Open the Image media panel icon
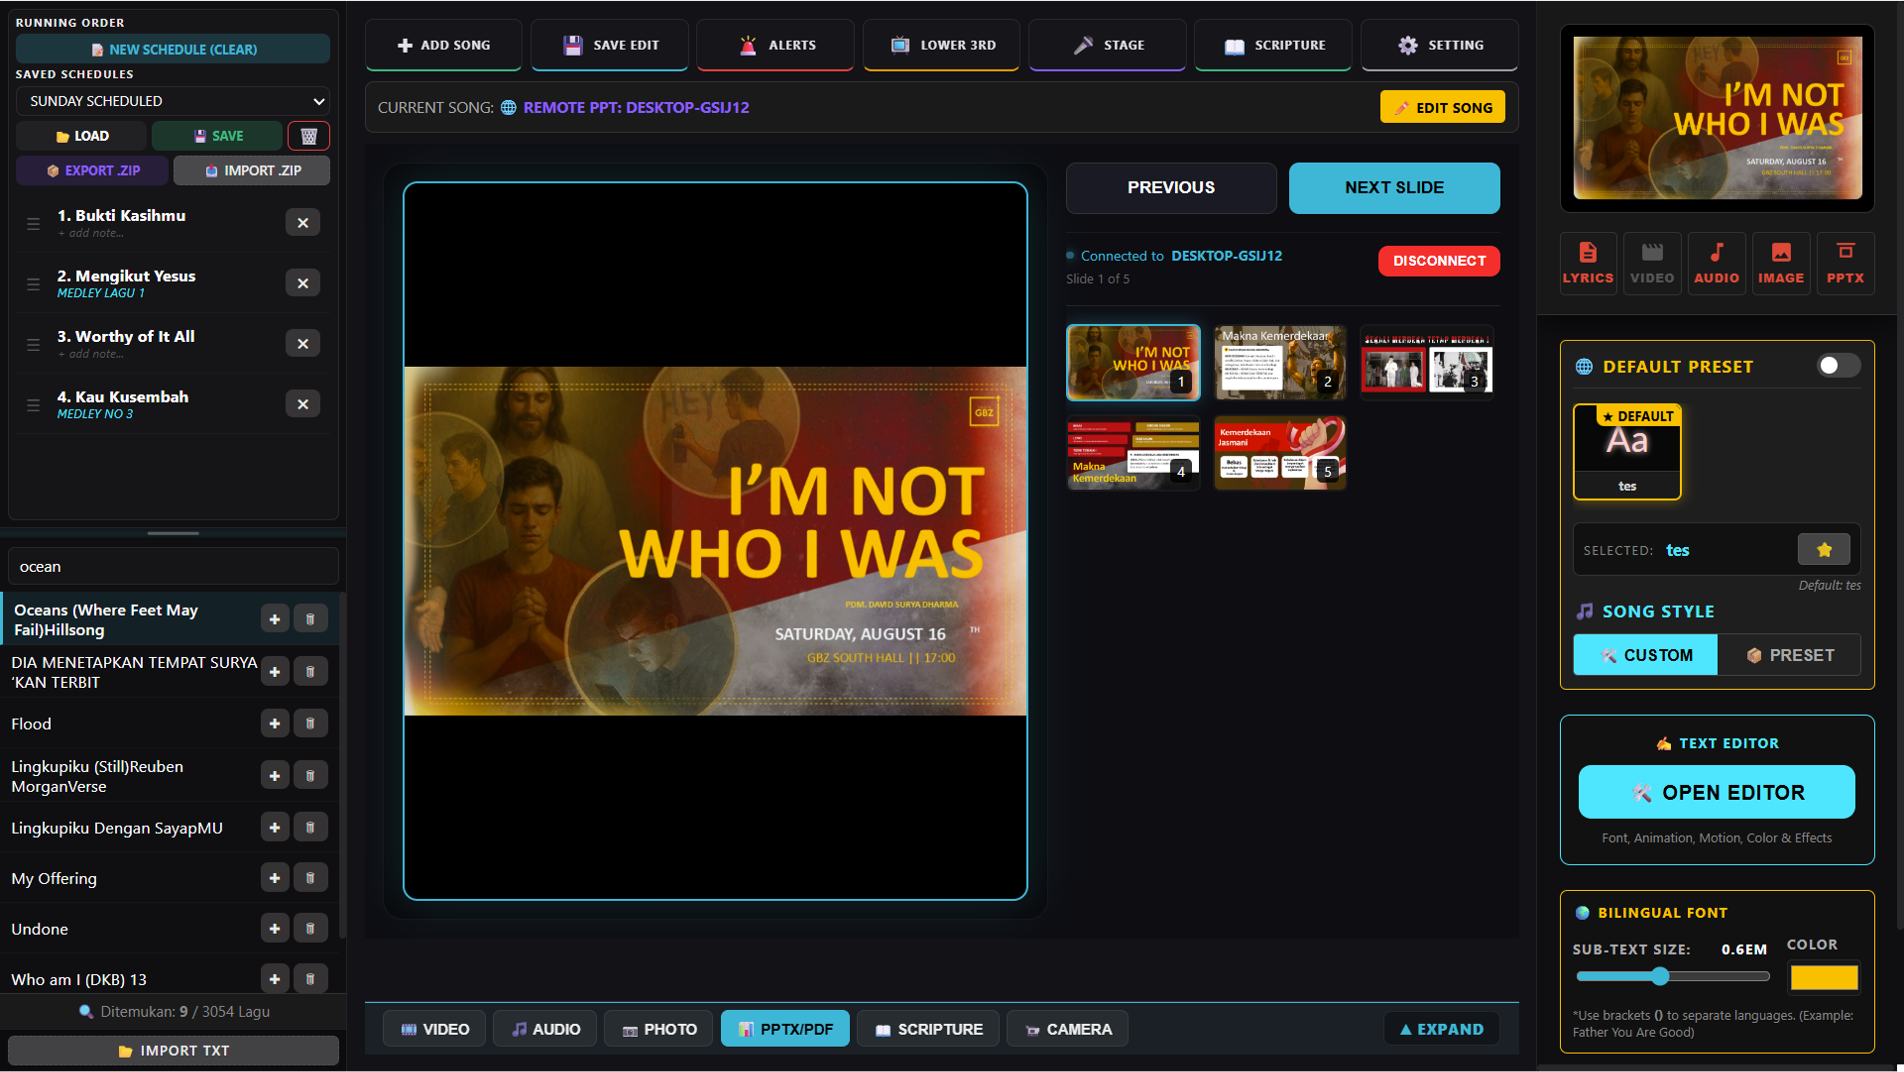 (1781, 263)
